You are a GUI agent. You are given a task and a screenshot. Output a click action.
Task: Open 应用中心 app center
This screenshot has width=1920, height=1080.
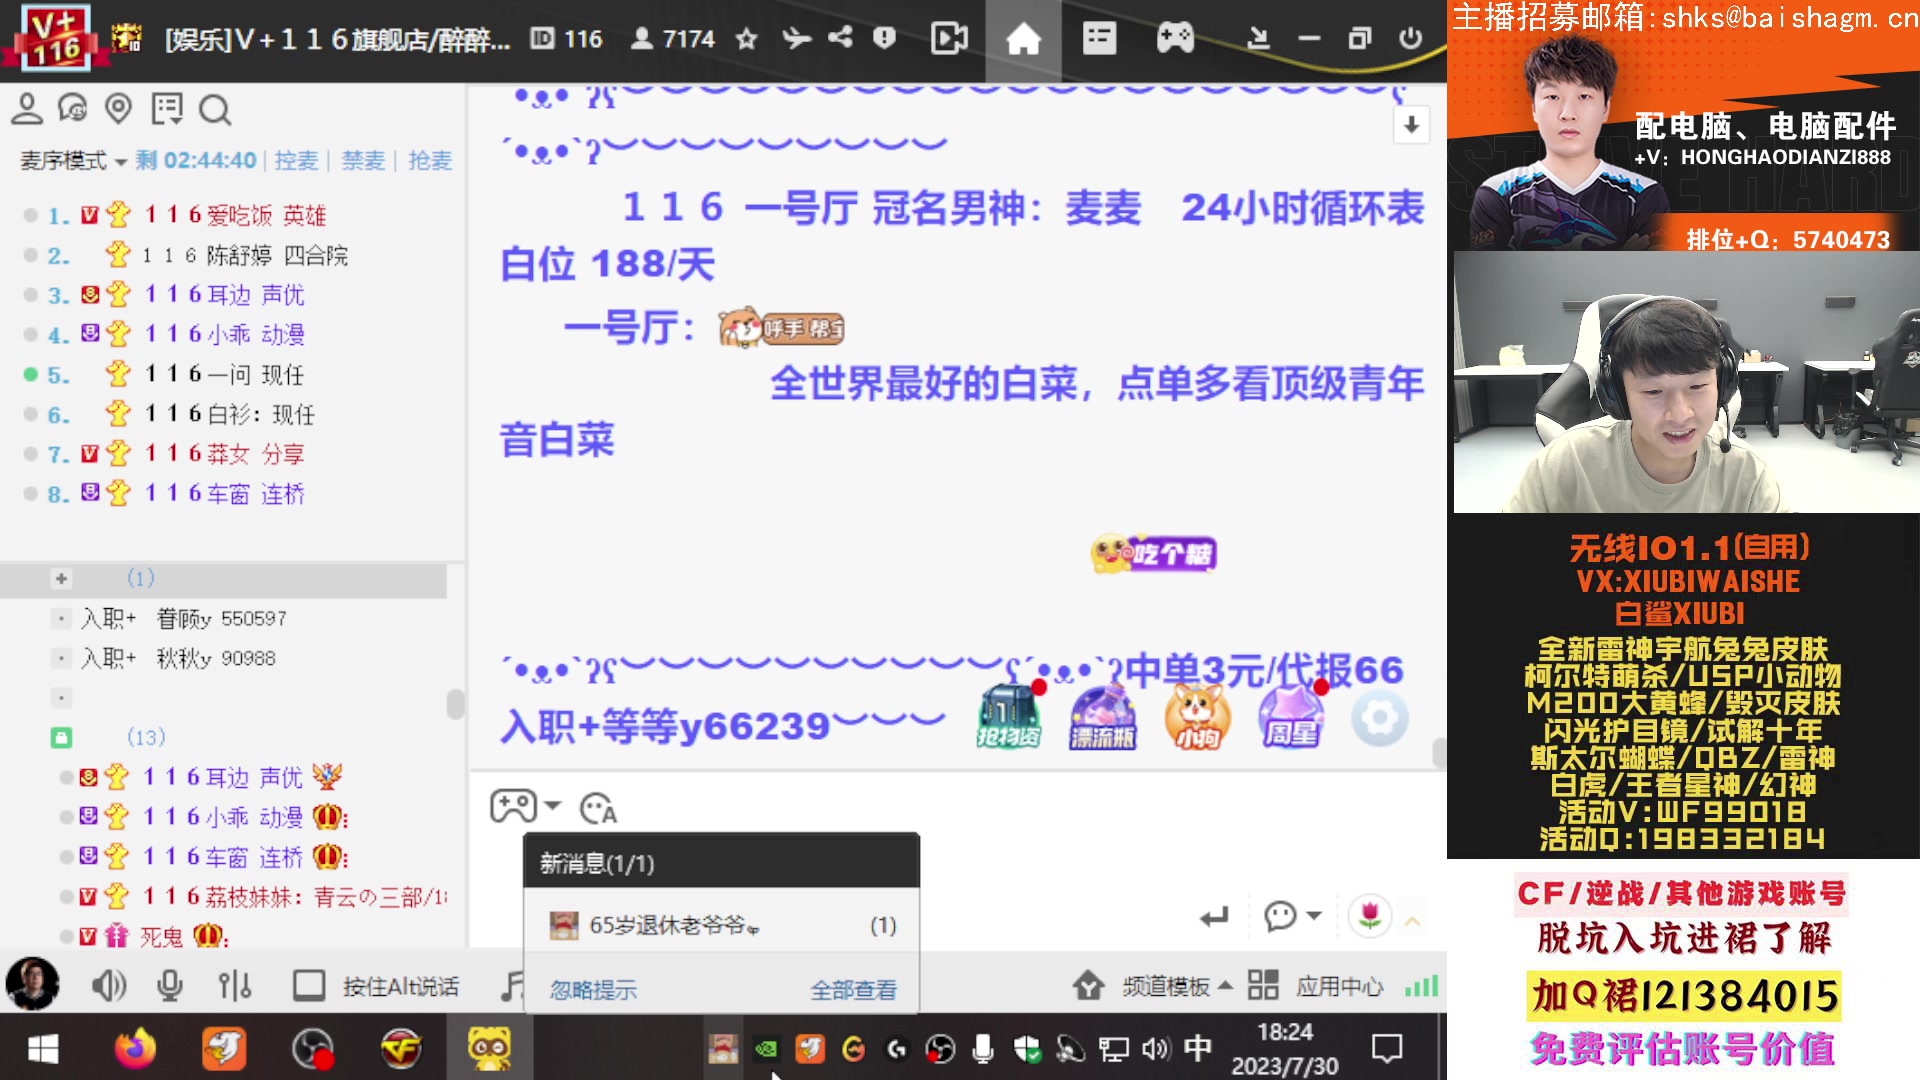[1315, 987]
